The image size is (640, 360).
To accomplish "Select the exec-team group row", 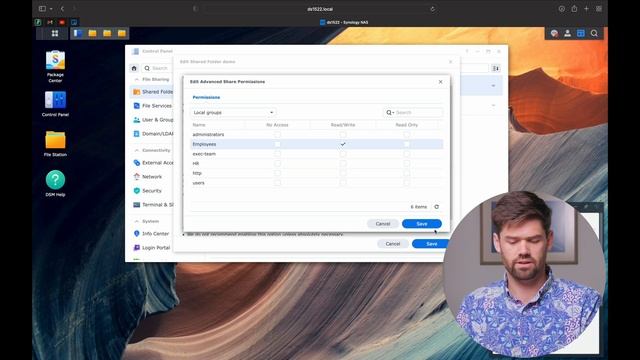I will (316, 154).
